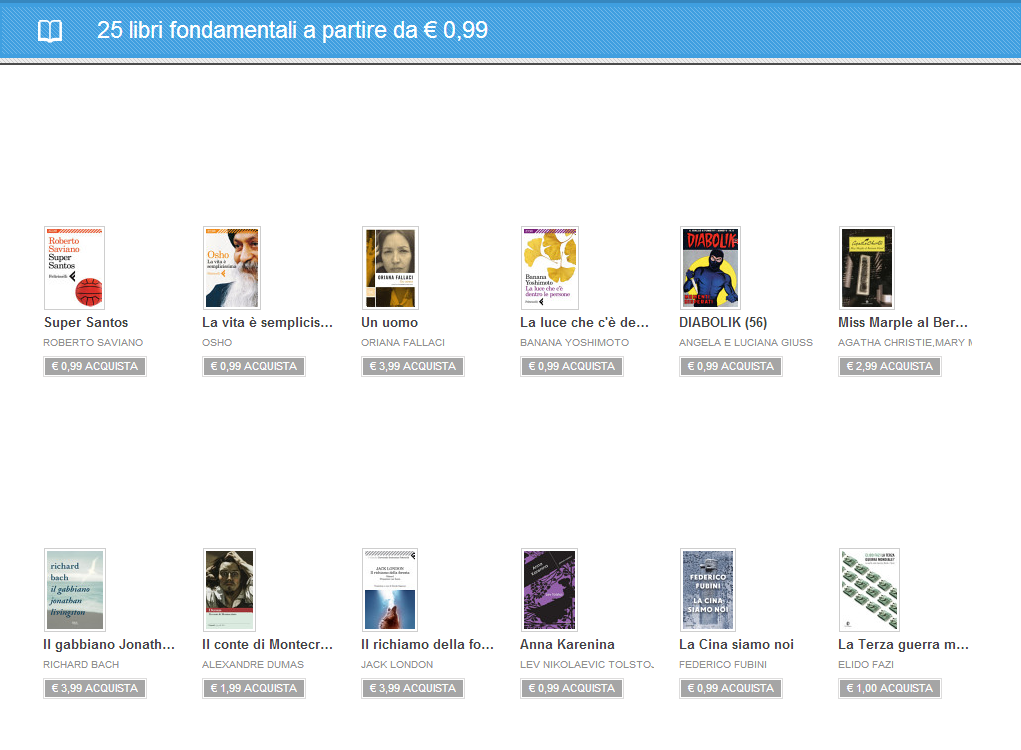Viewport: 1021px width, 750px height.
Task: Buy Un uomo for € 3,99
Action: click(x=413, y=367)
